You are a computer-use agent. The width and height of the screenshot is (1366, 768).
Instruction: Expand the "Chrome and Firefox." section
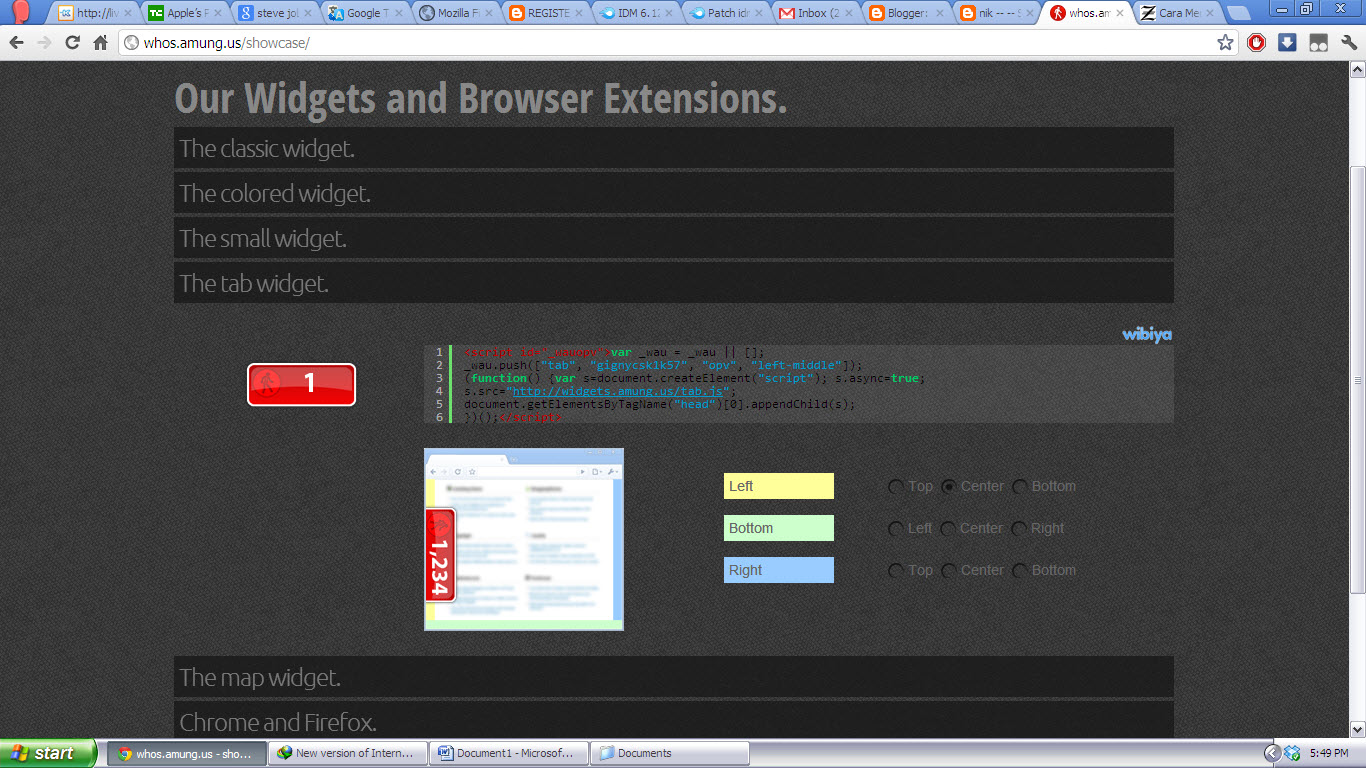(673, 720)
